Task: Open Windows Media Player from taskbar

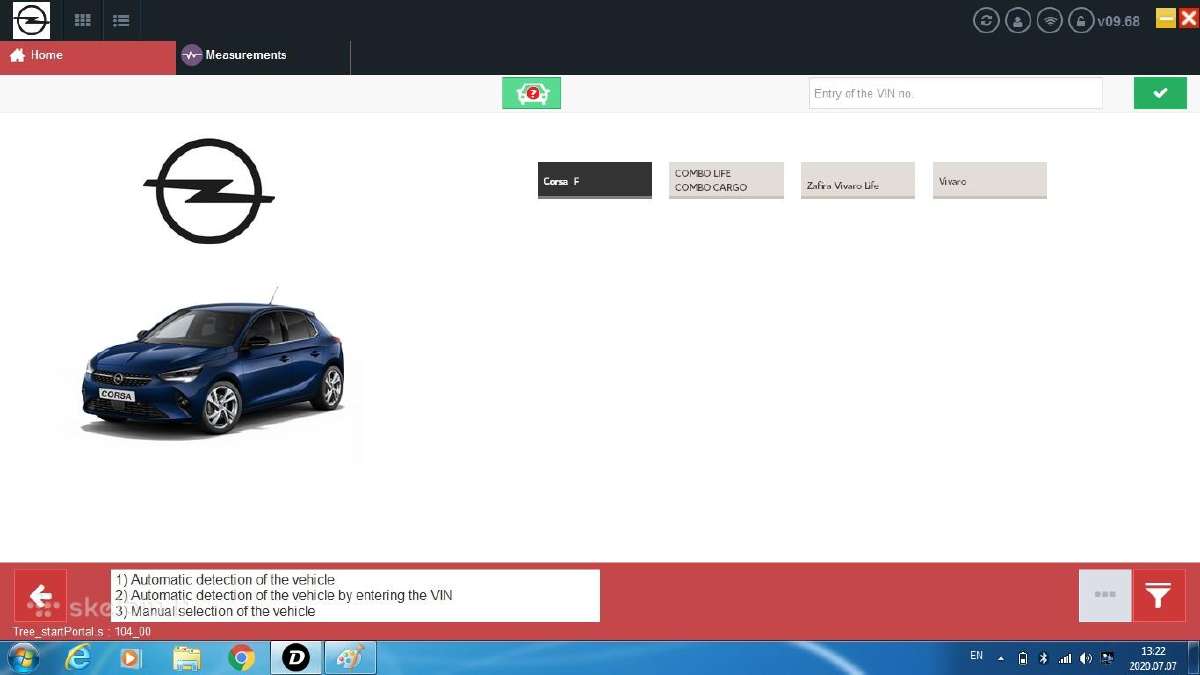Action: [131, 658]
